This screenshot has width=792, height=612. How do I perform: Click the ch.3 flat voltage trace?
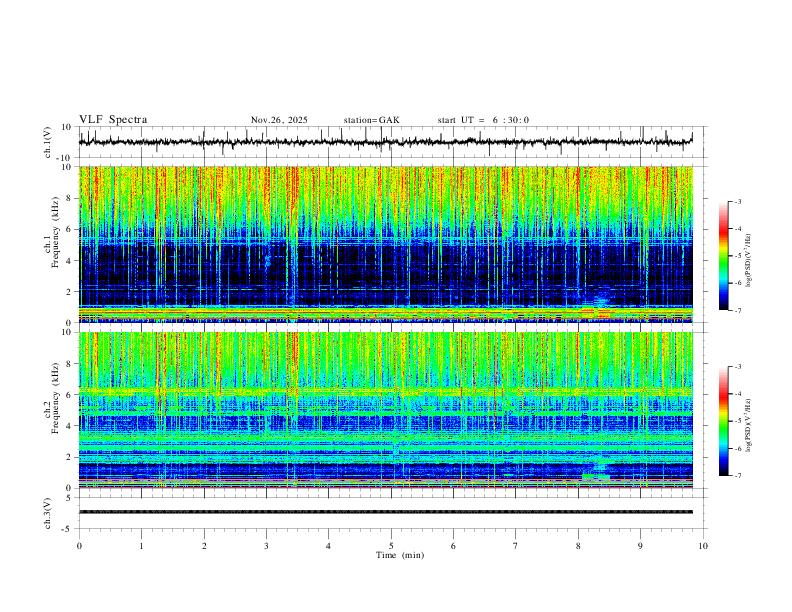point(385,512)
